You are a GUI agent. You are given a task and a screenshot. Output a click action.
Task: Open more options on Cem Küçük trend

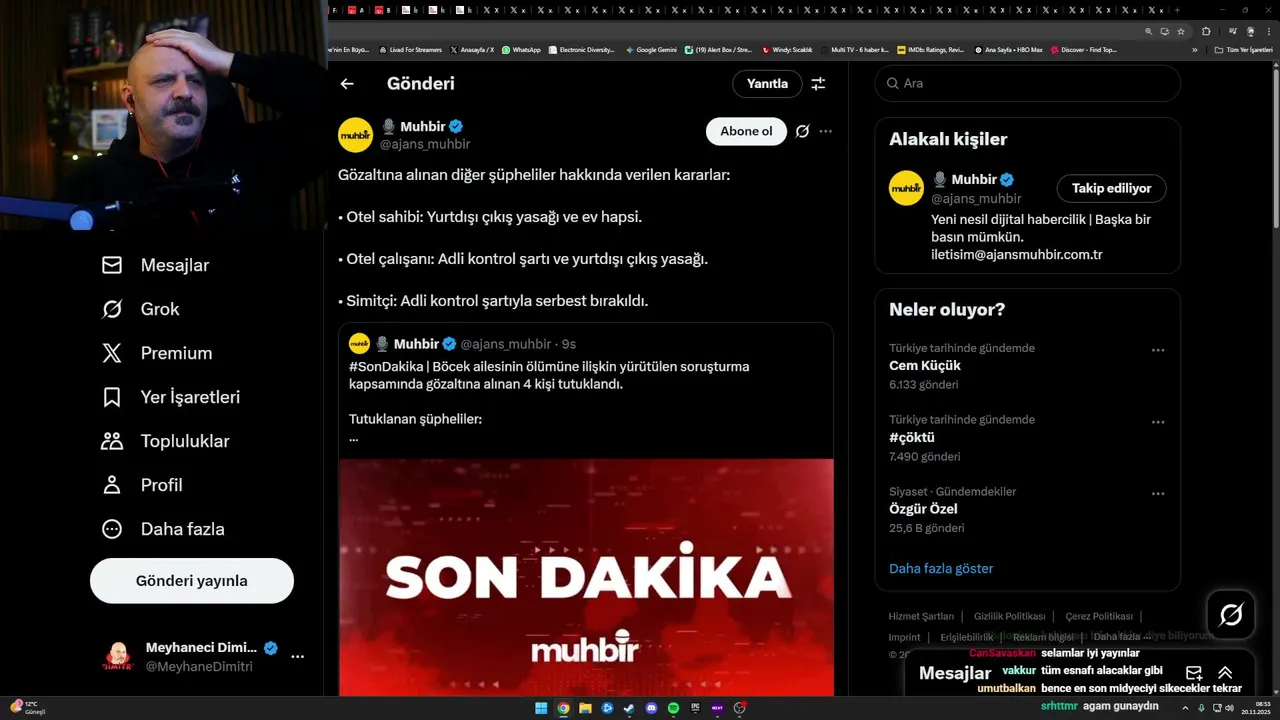[1158, 350]
